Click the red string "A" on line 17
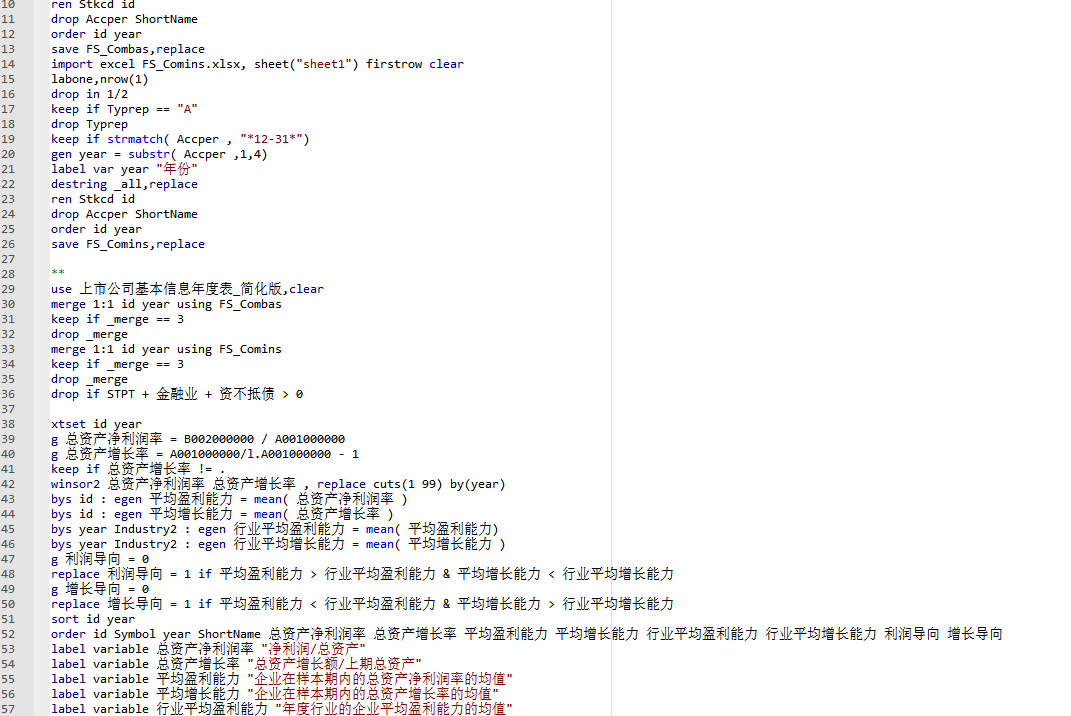Image resolution: width=1071 pixels, height=716 pixels. tap(187, 109)
